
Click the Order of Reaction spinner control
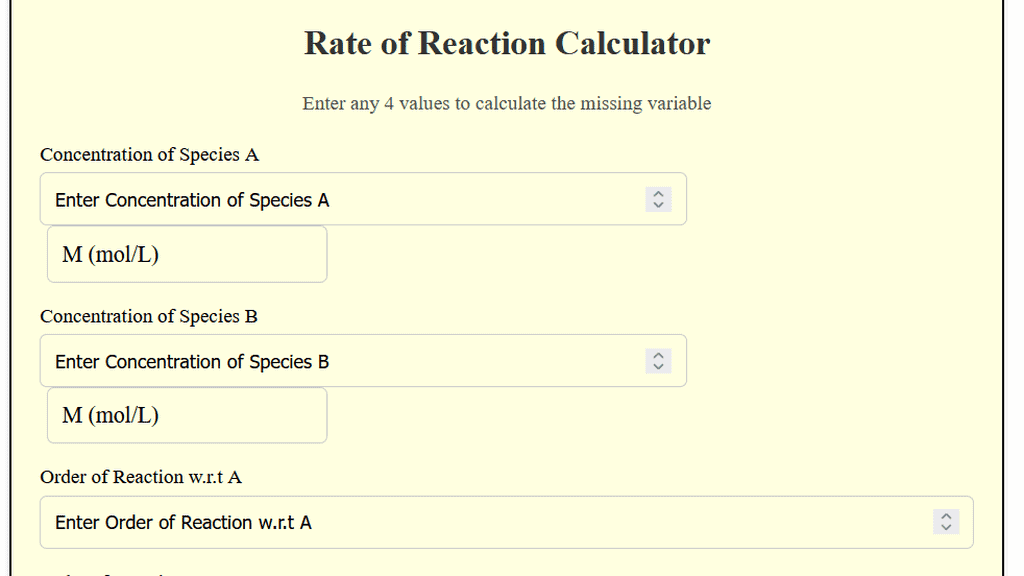pos(945,522)
